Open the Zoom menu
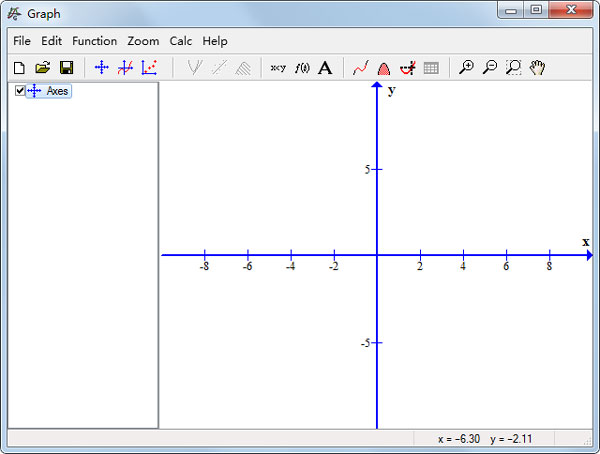 coord(143,41)
